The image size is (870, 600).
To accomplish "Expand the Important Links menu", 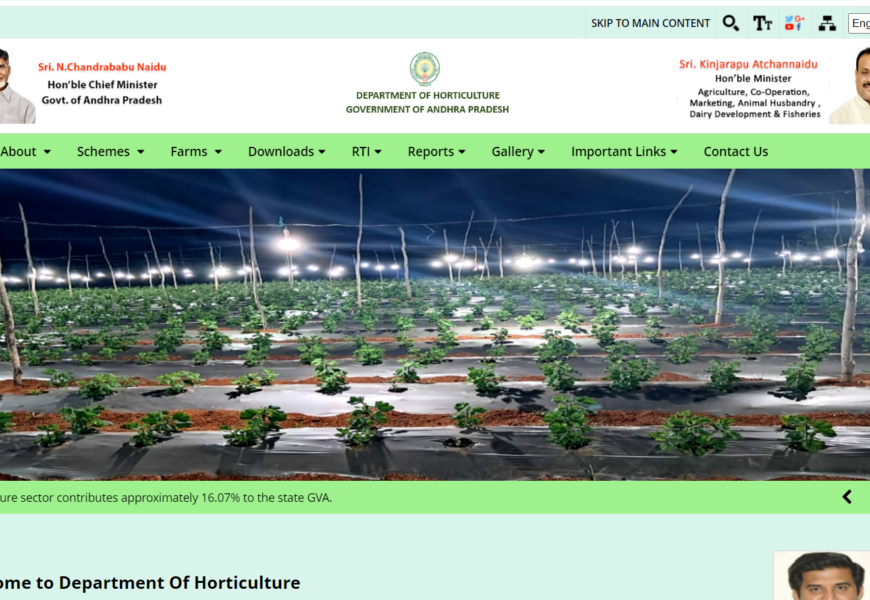I will (624, 152).
